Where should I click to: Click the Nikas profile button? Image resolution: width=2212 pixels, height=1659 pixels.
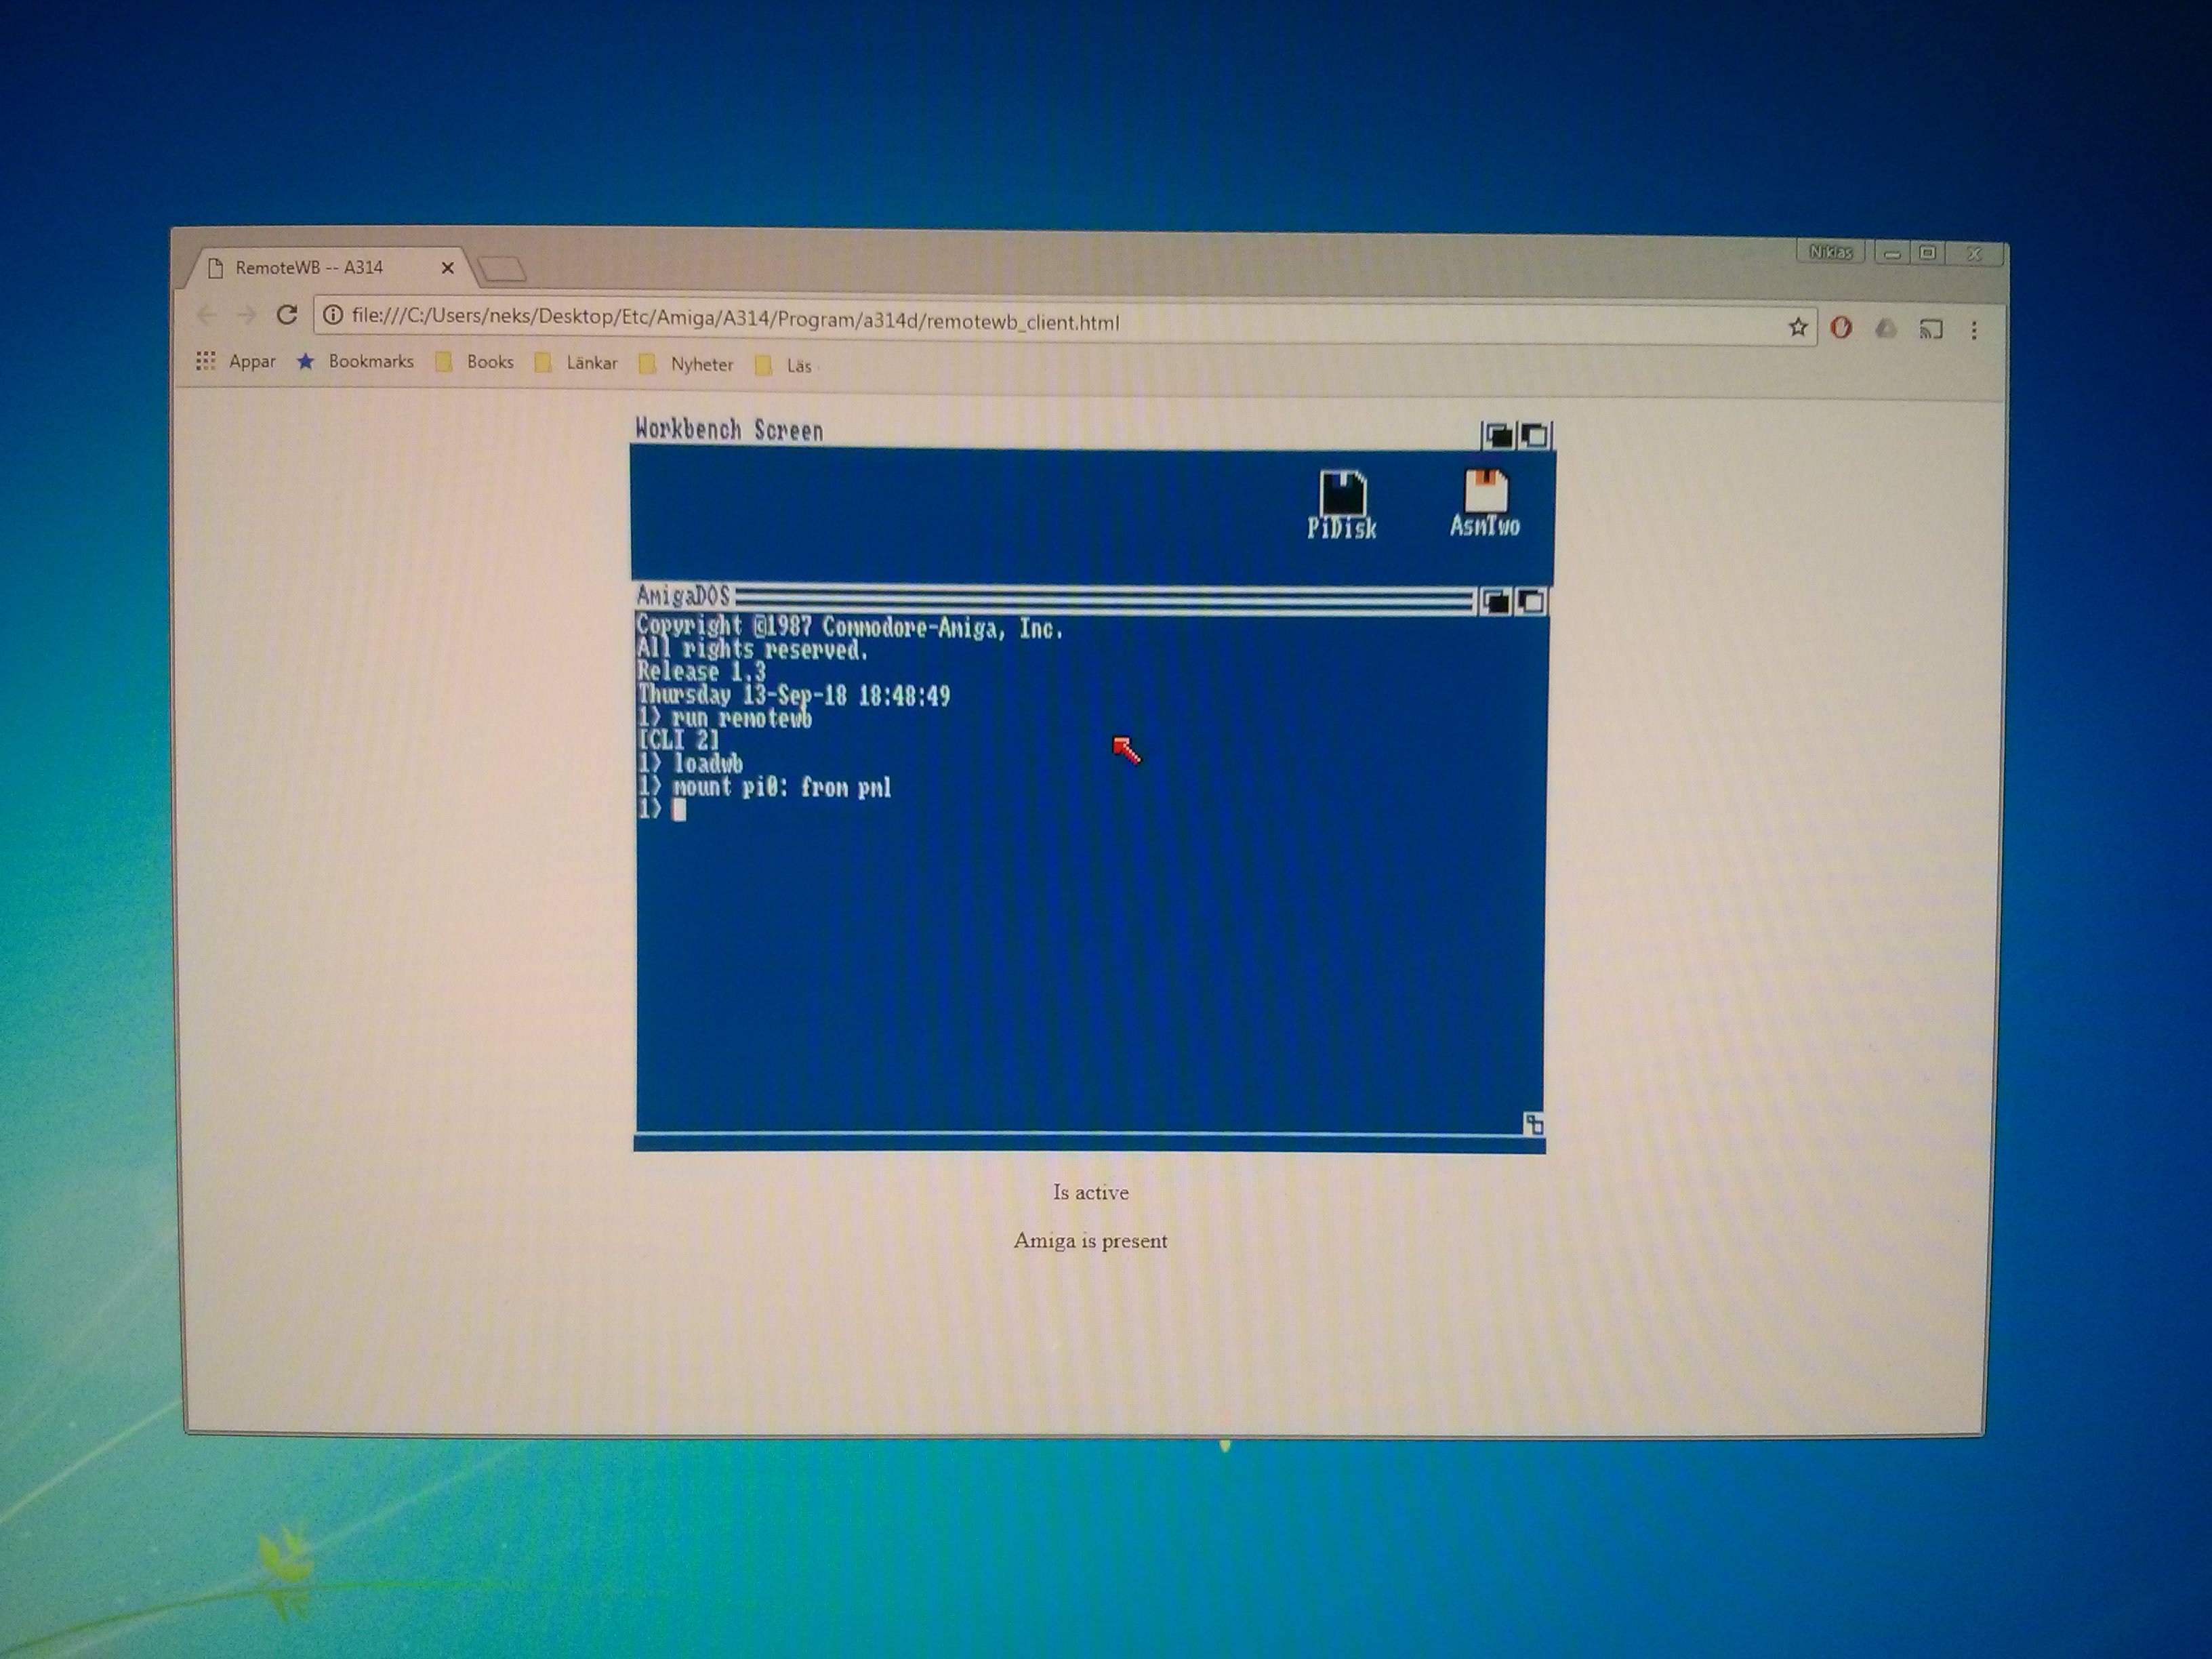click(x=1830, y=253)
